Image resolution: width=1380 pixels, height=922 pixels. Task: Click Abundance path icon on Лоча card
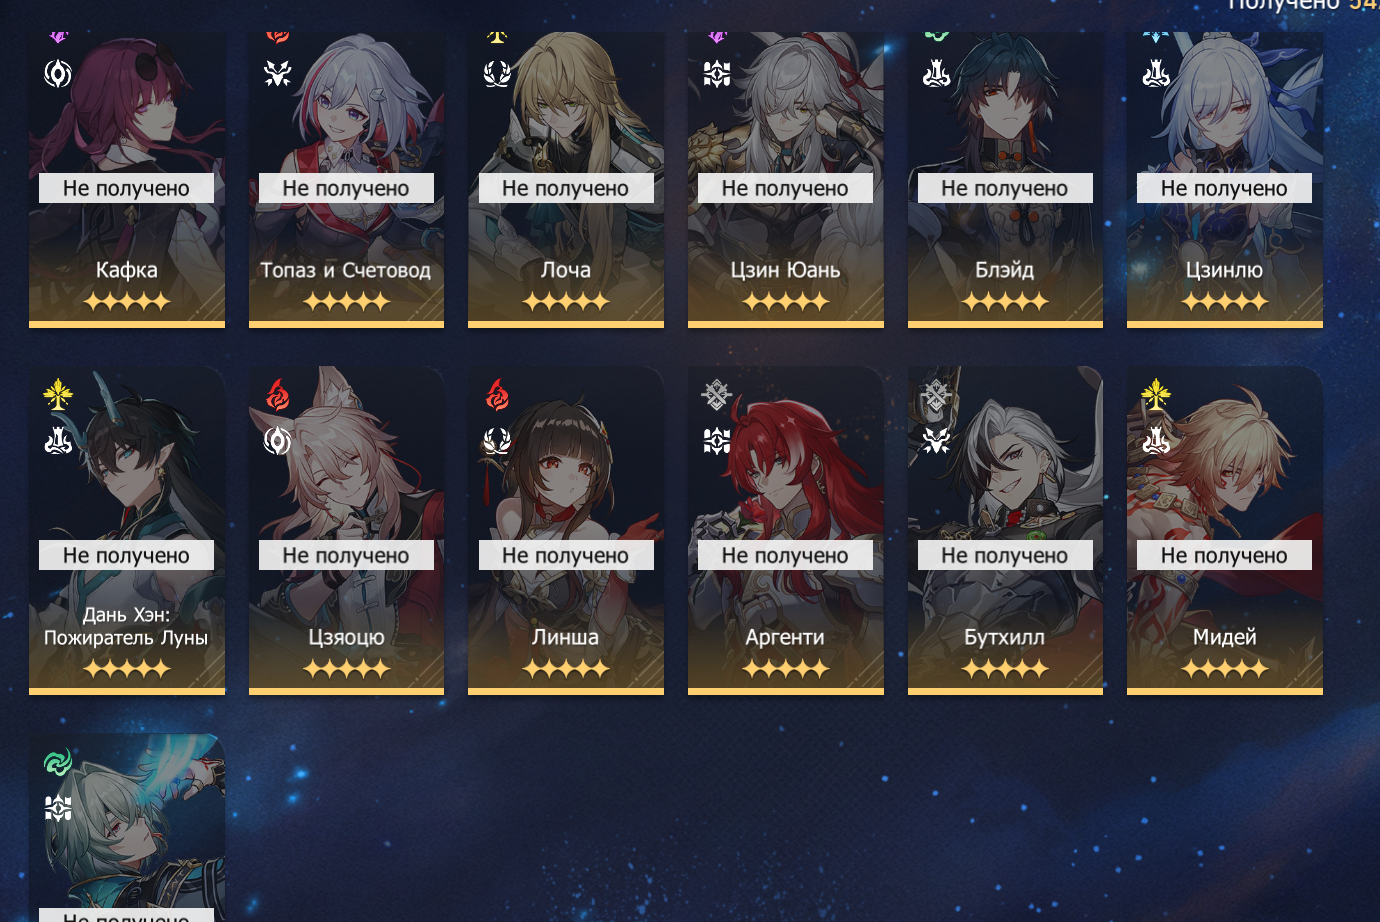click(x=497, y=74)
